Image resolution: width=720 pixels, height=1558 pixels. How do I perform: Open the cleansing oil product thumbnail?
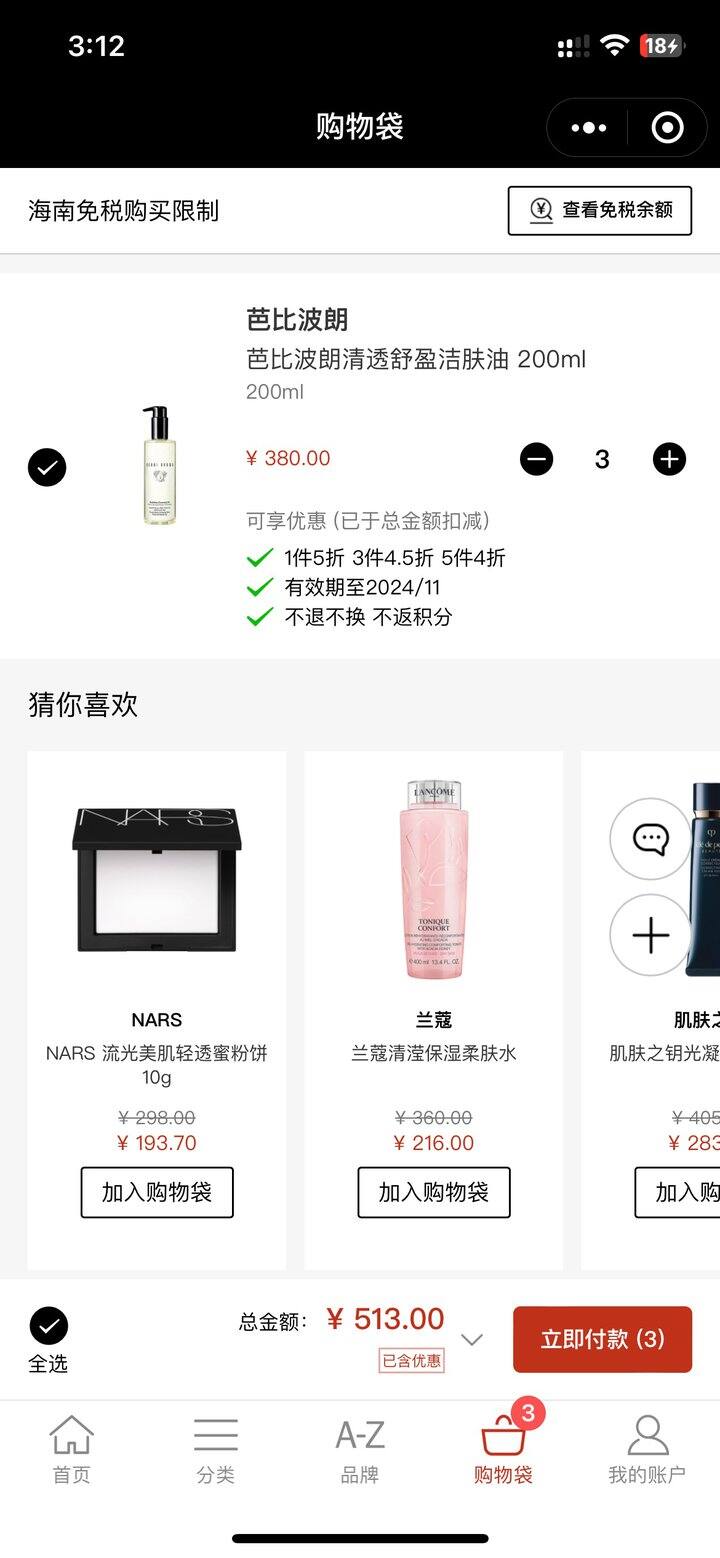(x=158, y=465)
